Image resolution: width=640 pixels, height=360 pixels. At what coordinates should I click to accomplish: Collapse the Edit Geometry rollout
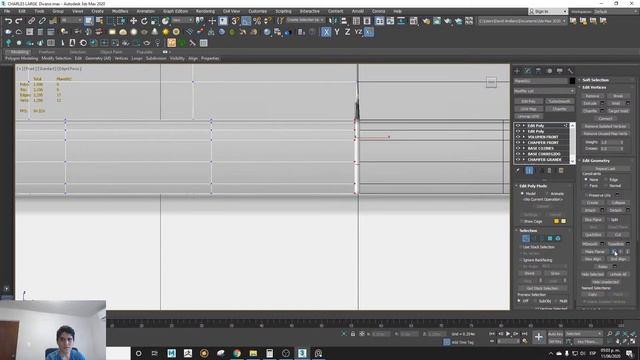pyautogui.click(x=596, y=161)
